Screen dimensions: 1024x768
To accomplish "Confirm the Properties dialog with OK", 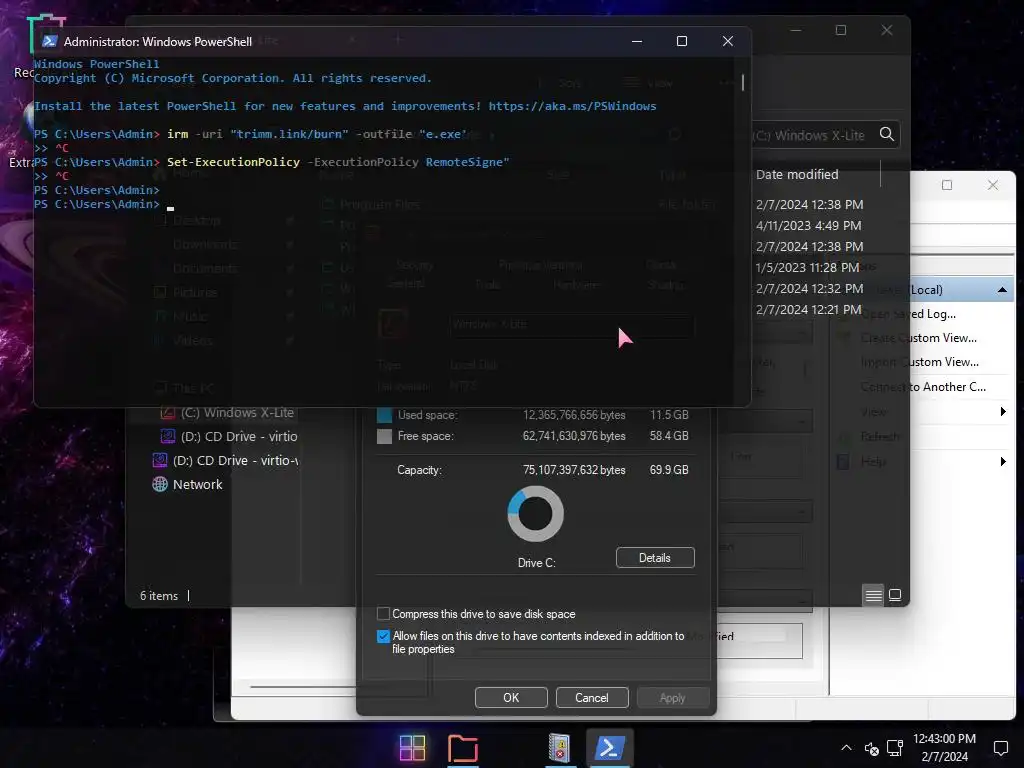I will click(x=511, y=697).
